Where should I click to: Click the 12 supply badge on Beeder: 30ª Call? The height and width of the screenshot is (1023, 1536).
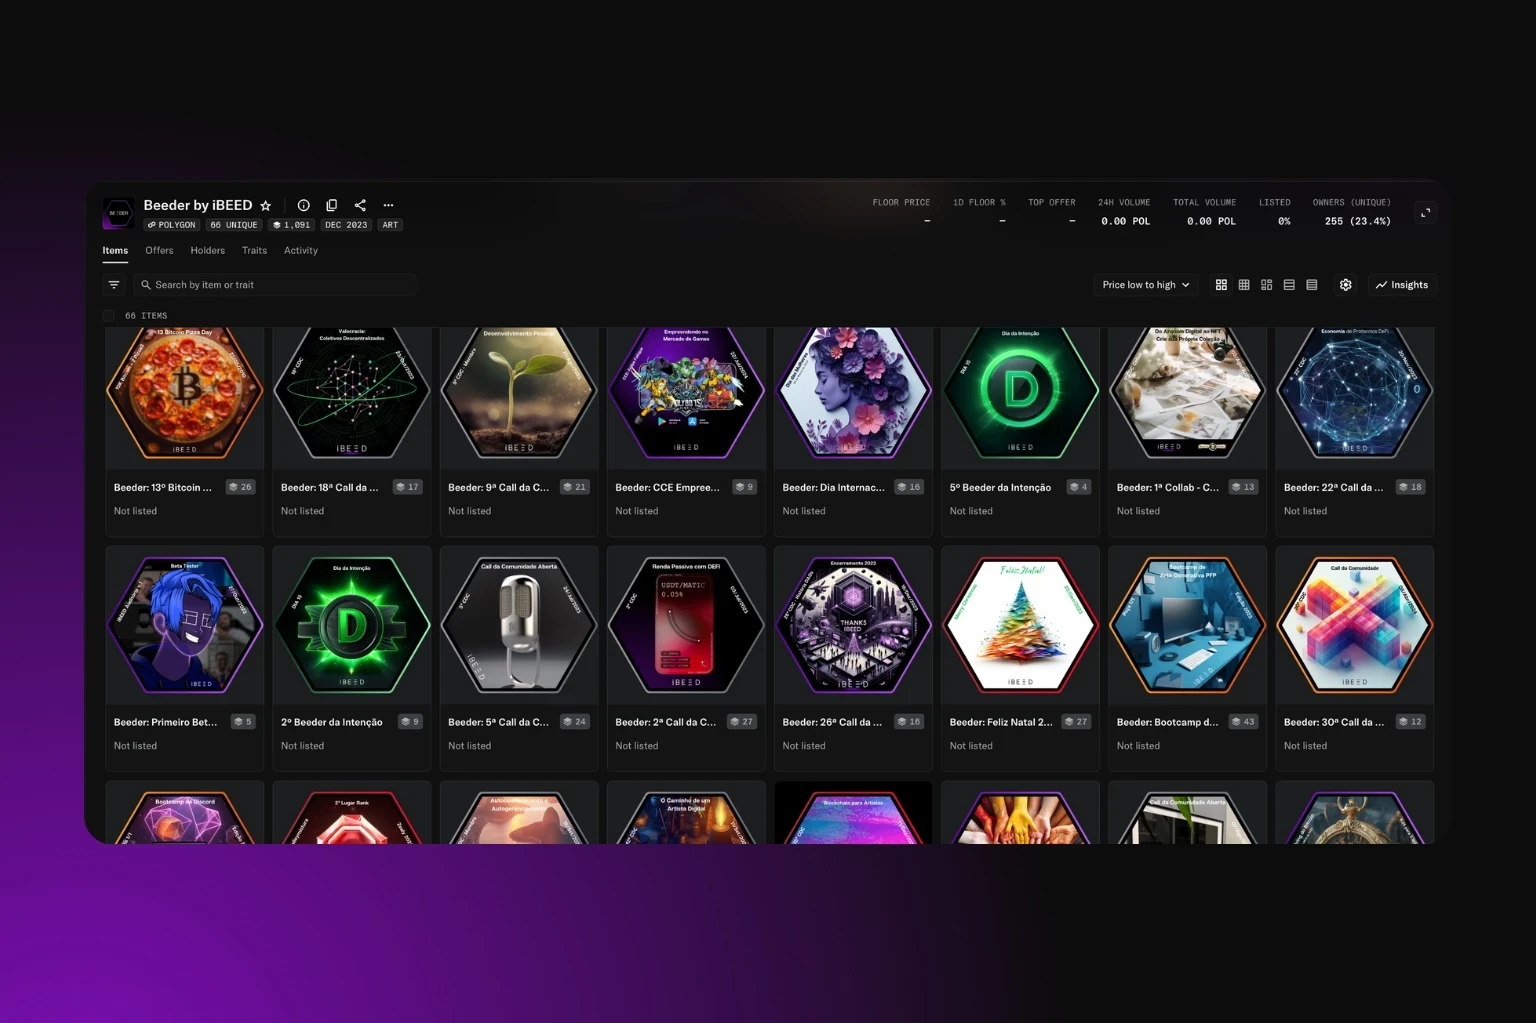pos(1410,722)
